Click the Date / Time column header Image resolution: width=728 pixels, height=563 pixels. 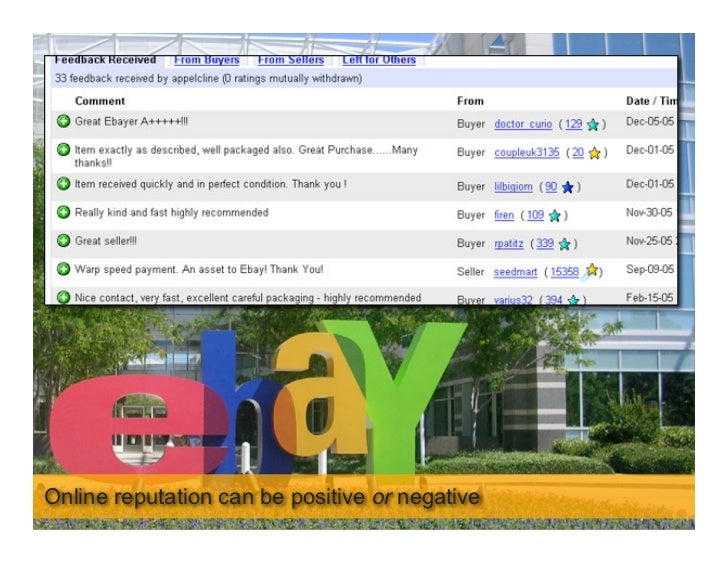[x=651, y=101]
